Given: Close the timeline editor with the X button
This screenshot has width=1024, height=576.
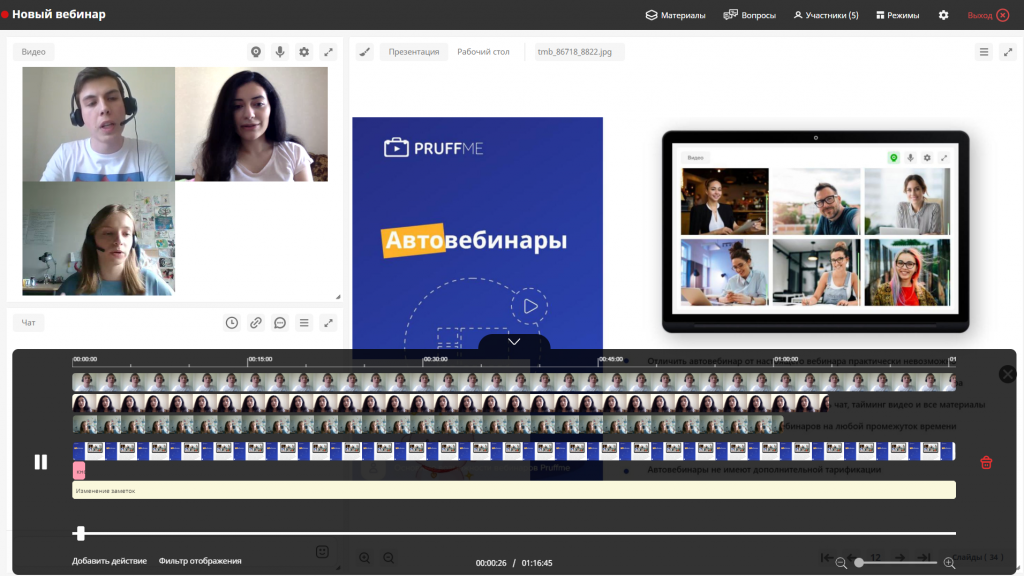Looking at the screenshot, I should coord(1007,373).
